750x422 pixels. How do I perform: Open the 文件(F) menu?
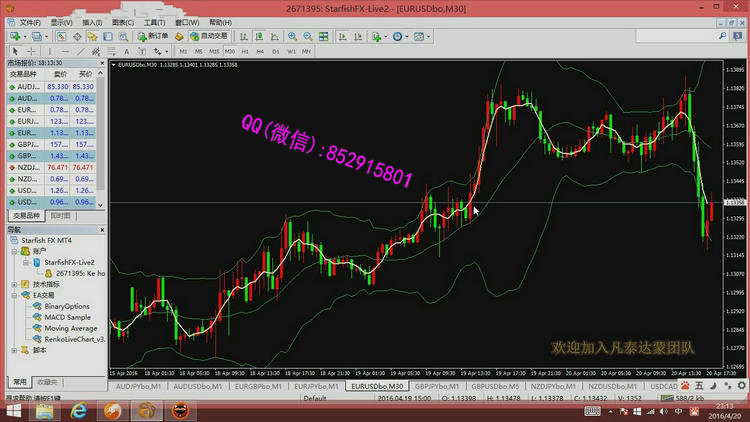30,21
